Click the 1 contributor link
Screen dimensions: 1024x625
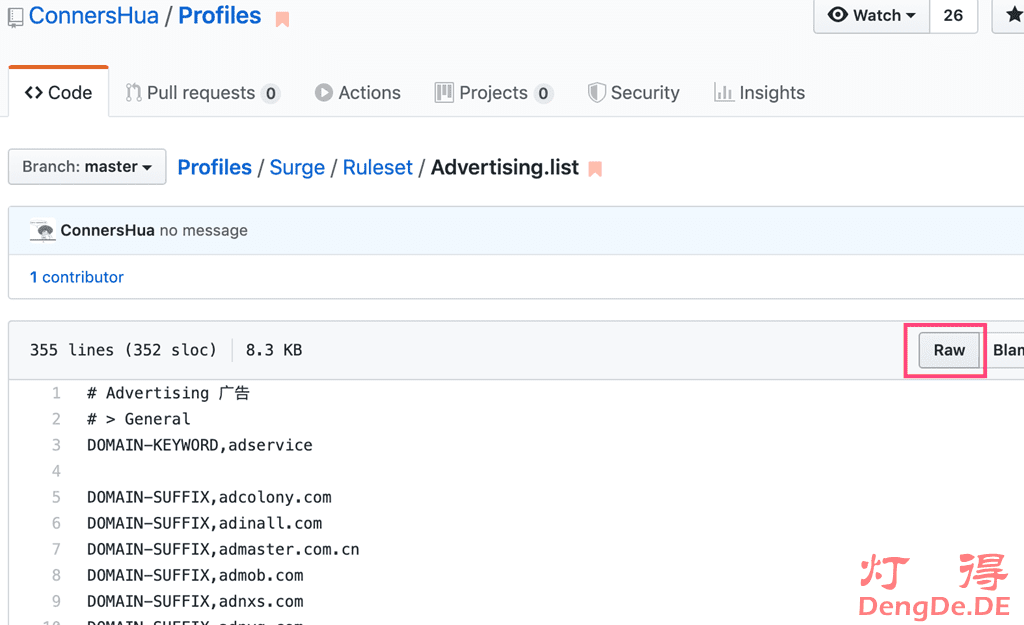77,277
